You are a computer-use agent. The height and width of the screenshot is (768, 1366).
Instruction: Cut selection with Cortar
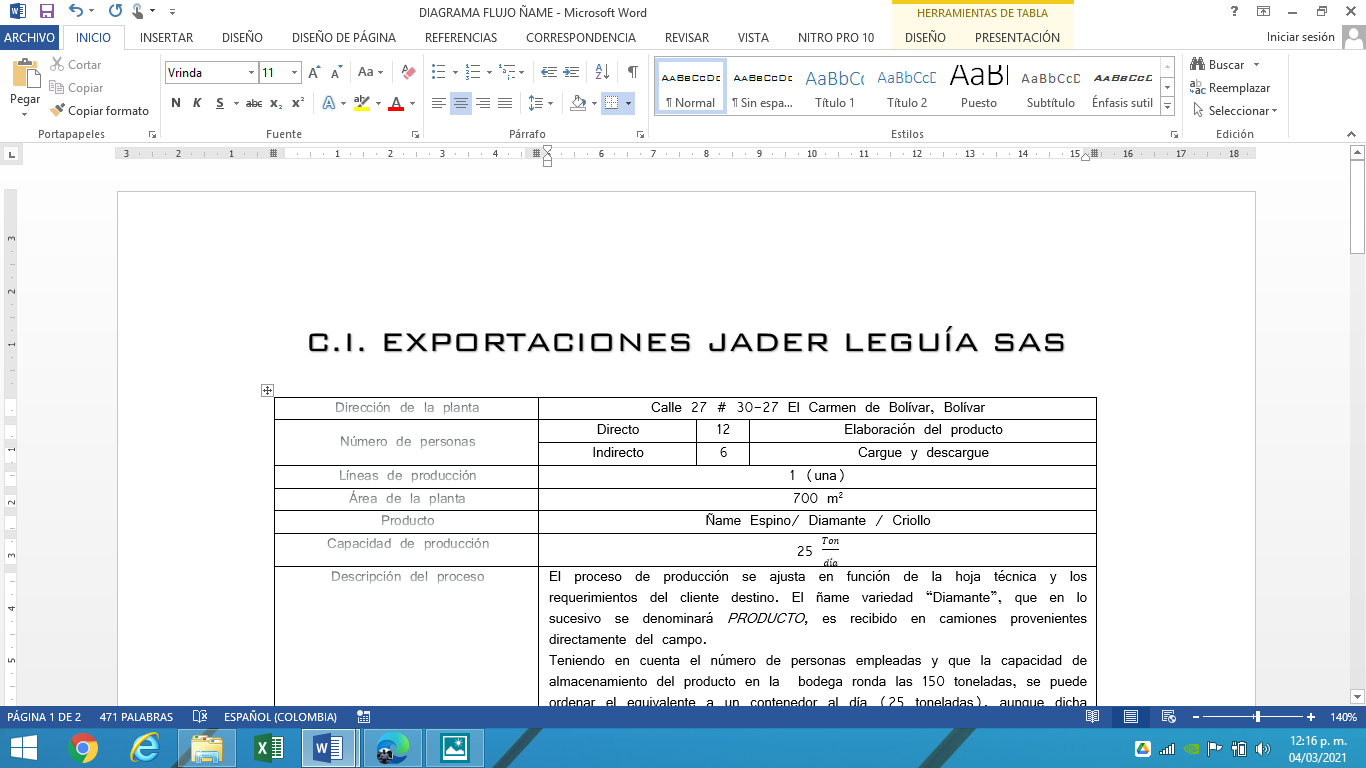76,65
